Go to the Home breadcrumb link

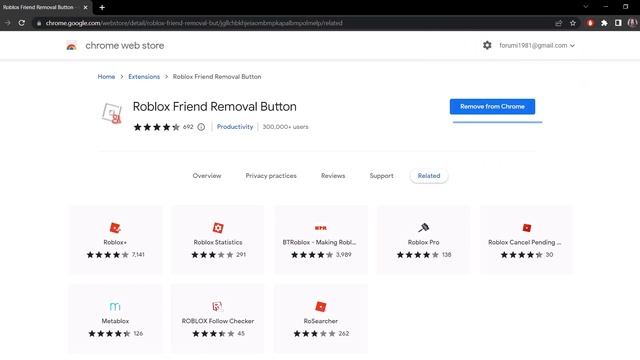(106, 77)
